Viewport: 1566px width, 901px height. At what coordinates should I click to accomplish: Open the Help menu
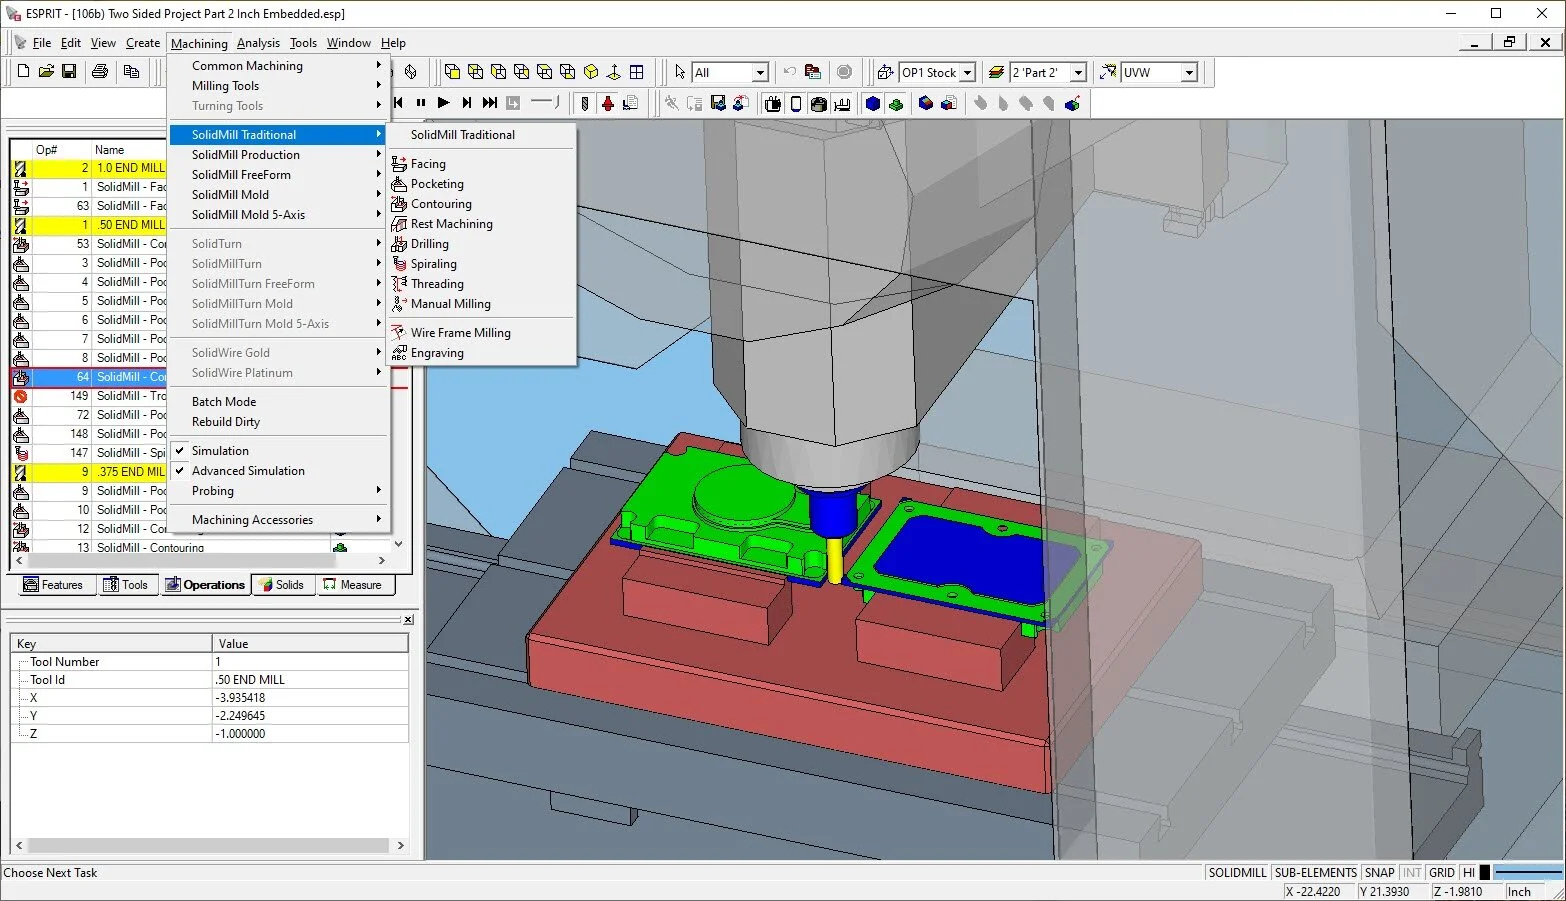pos(393,43)
